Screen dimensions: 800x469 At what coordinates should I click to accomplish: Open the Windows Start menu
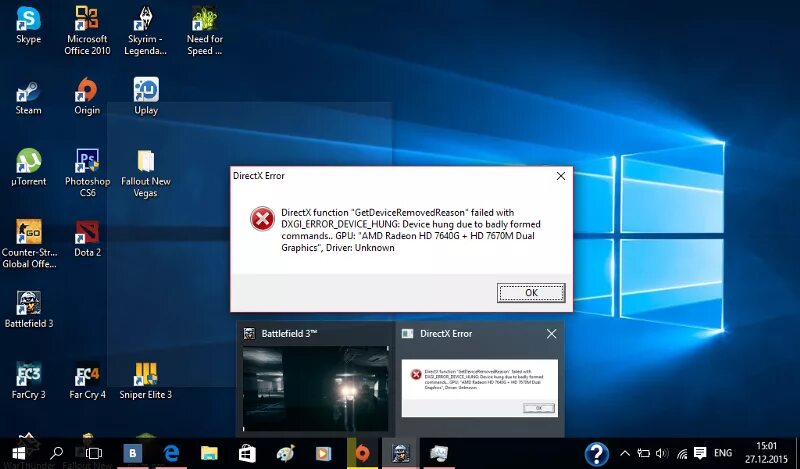18,453
